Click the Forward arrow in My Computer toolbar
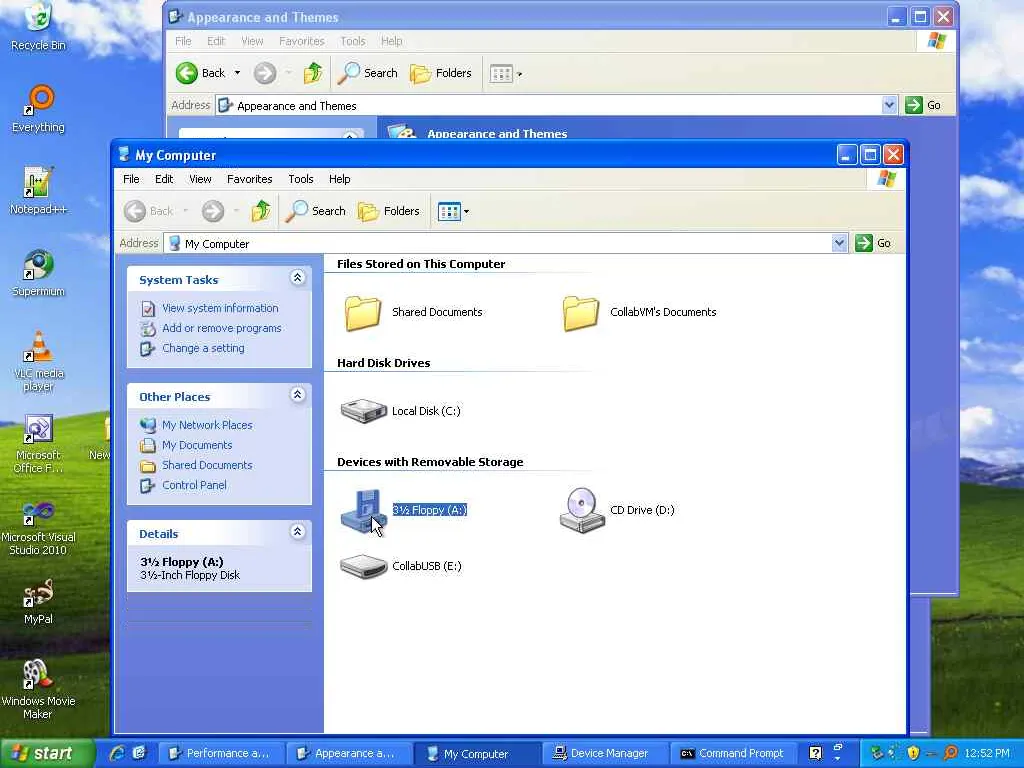 click(213, 211)
